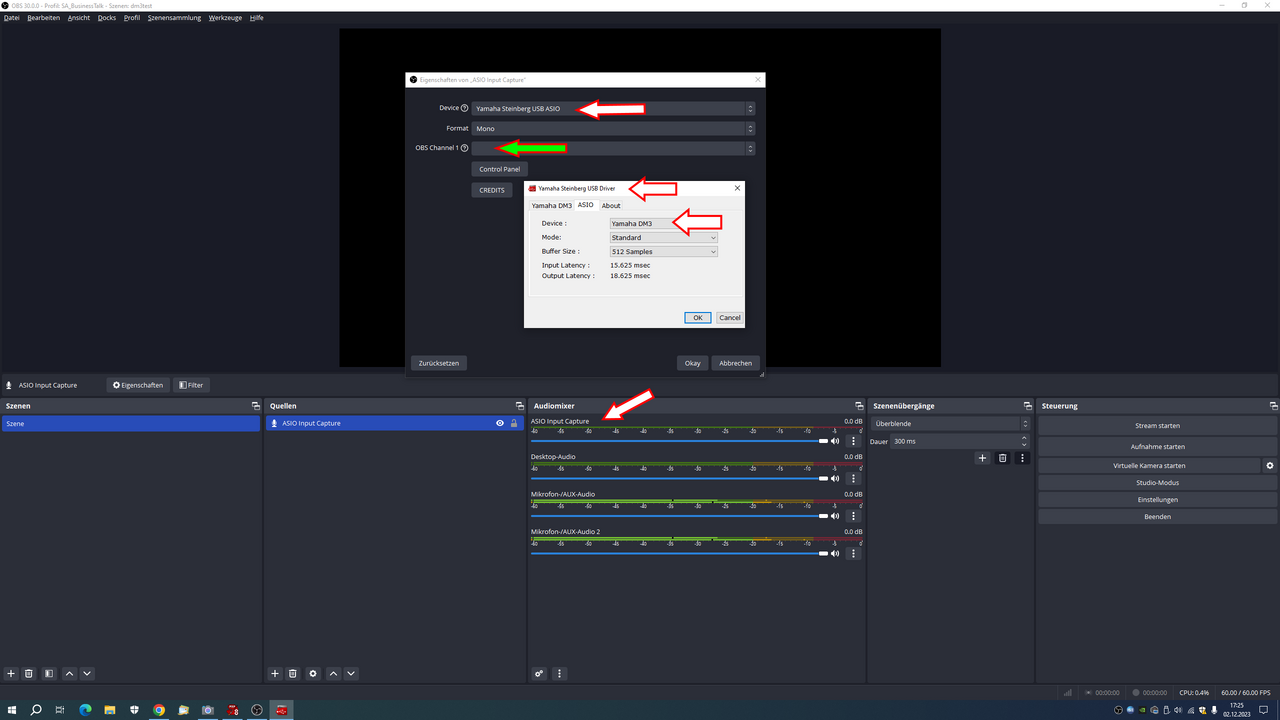Viewport: 1280px width, 720px height.
Task: Mute Desktop-Audio channel
Action: [836, 478]
